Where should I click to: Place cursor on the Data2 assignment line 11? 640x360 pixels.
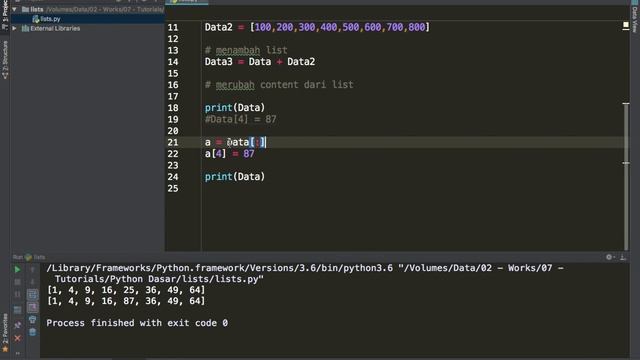coord(317,27)
